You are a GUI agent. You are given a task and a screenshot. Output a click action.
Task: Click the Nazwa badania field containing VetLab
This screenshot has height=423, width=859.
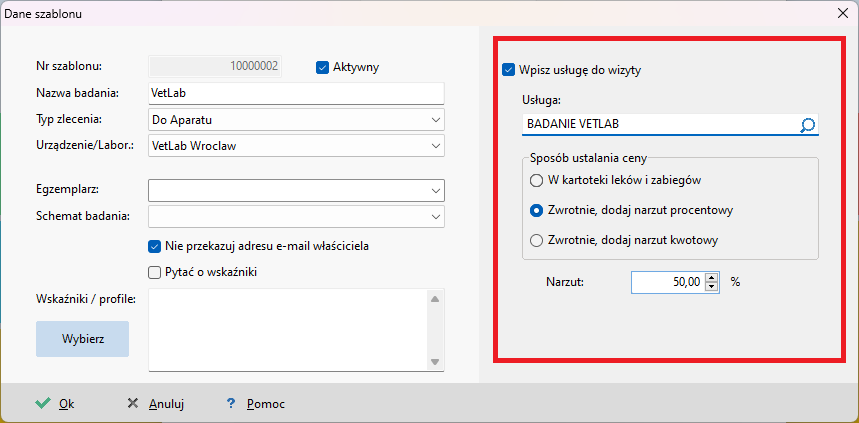pyautogui.click(x=296, y=93)
